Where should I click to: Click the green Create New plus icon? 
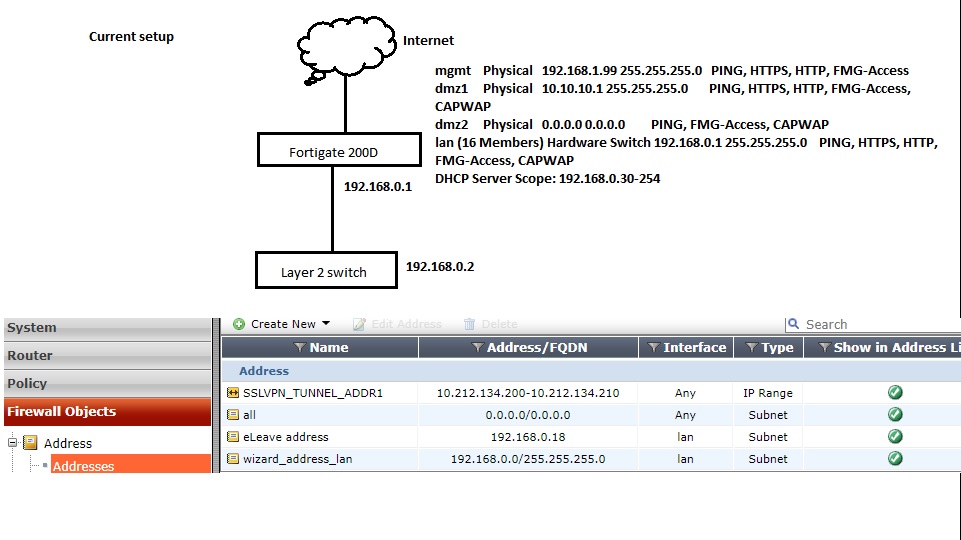pos(239,324)
